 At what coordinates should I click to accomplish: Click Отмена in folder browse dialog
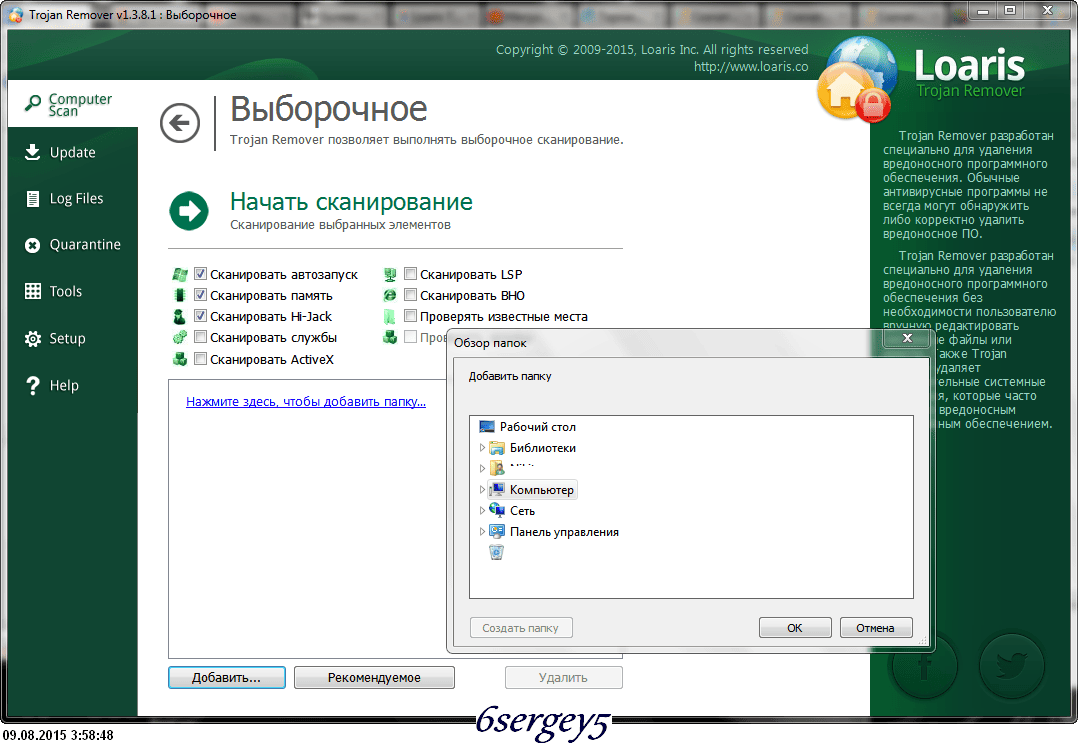(x=876, y=628)
